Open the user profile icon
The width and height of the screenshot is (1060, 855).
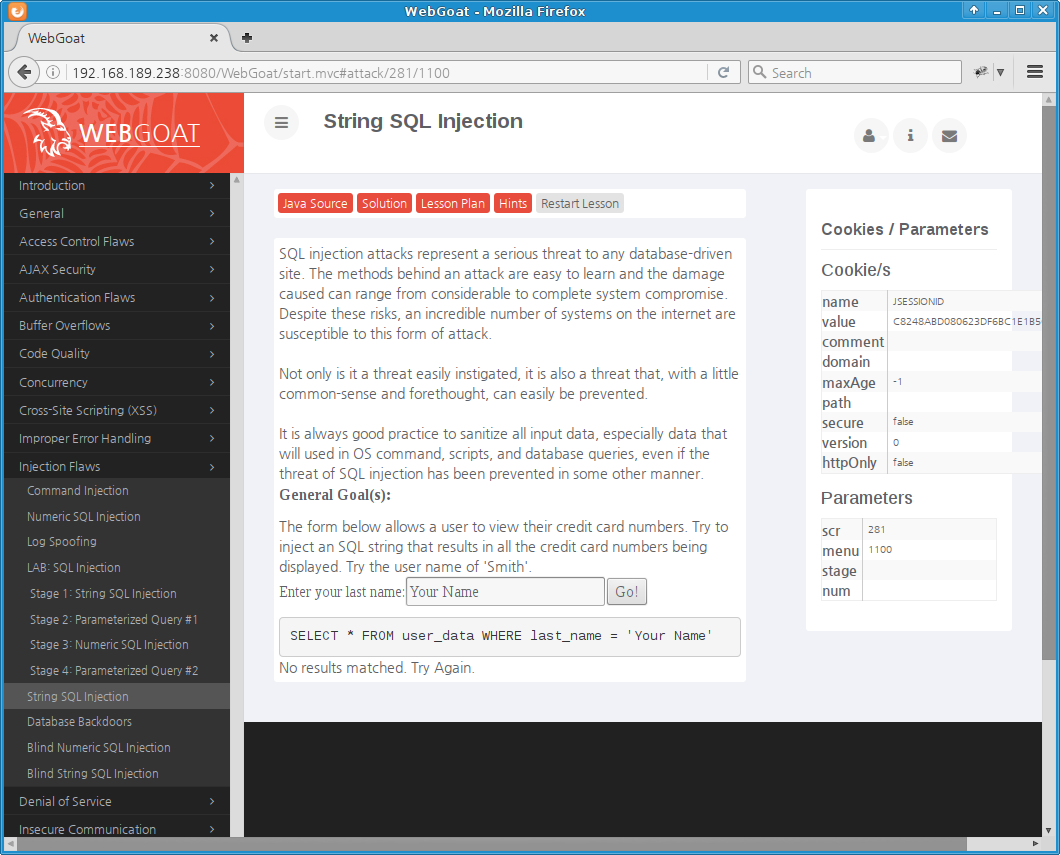pyautogui.click(x=869, y=136)
